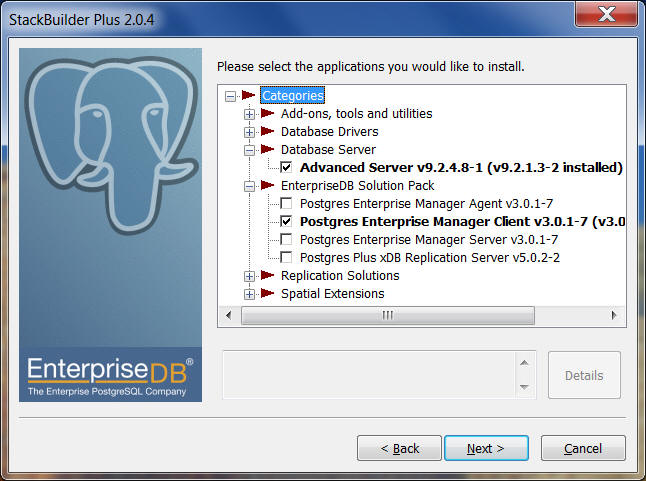Click the red arrow icon beside Database Server
This screenshot has width=646, height=481.
[267, 149]
